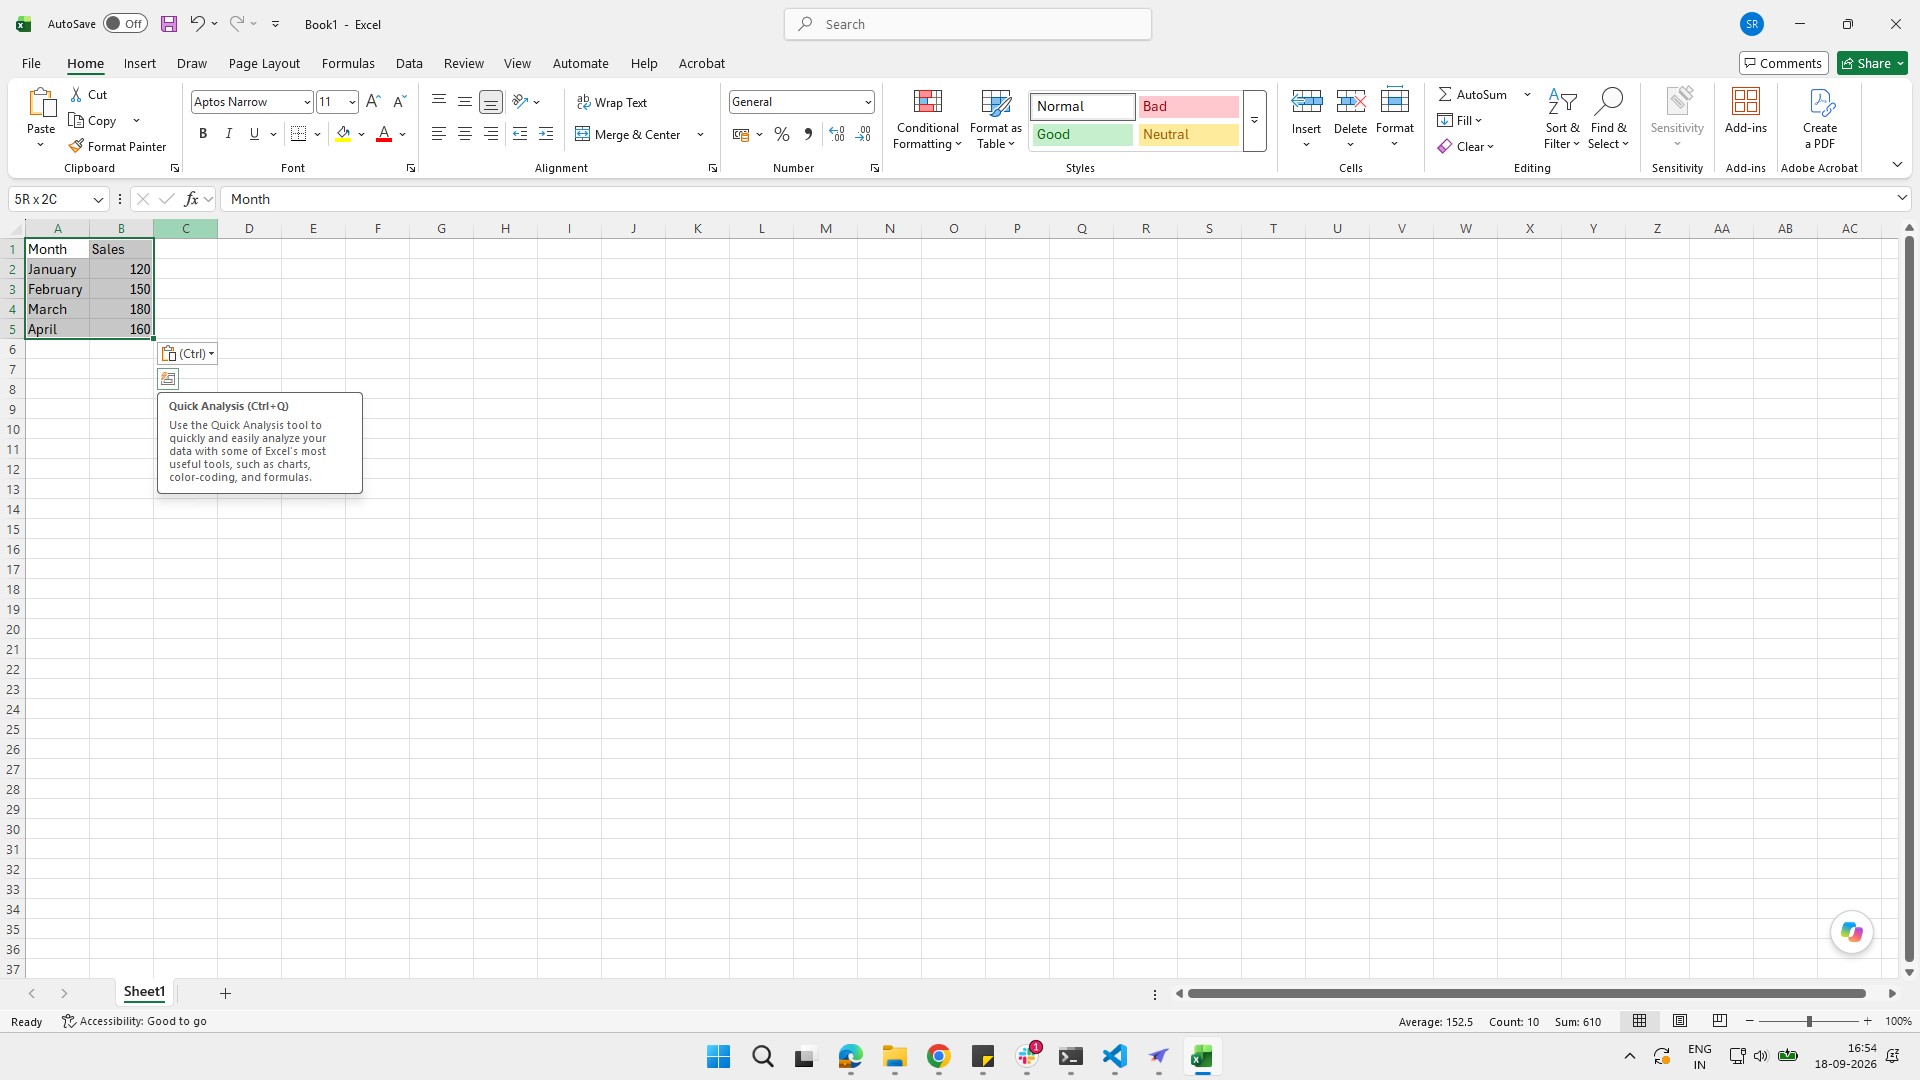Click in the Search box
This screenshot has width=1920, height=1080.
coord(968,24)
